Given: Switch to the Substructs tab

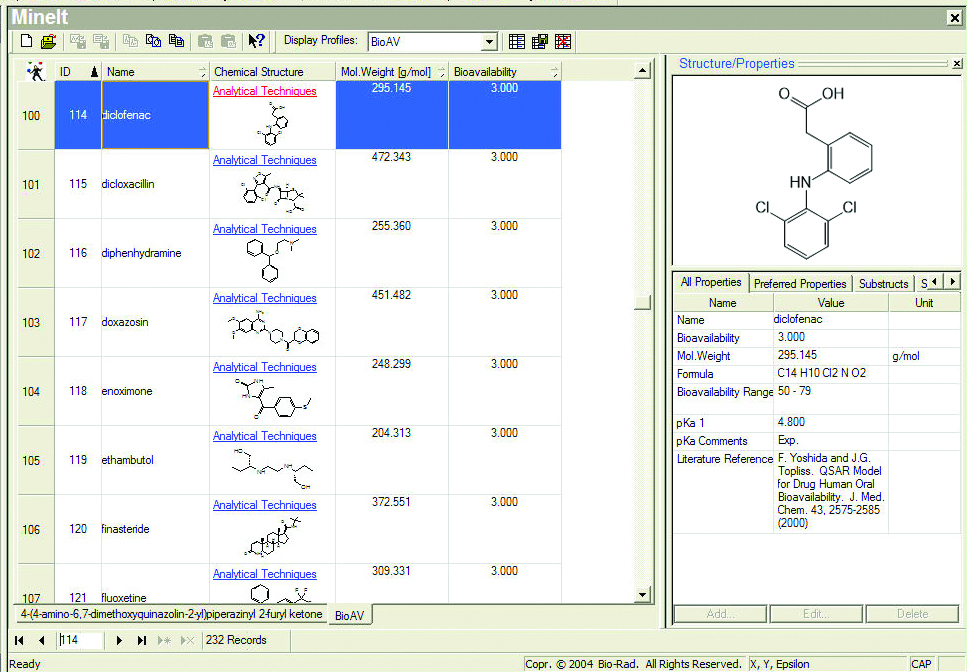Looking at the screenshot, I should pos(883,284).
